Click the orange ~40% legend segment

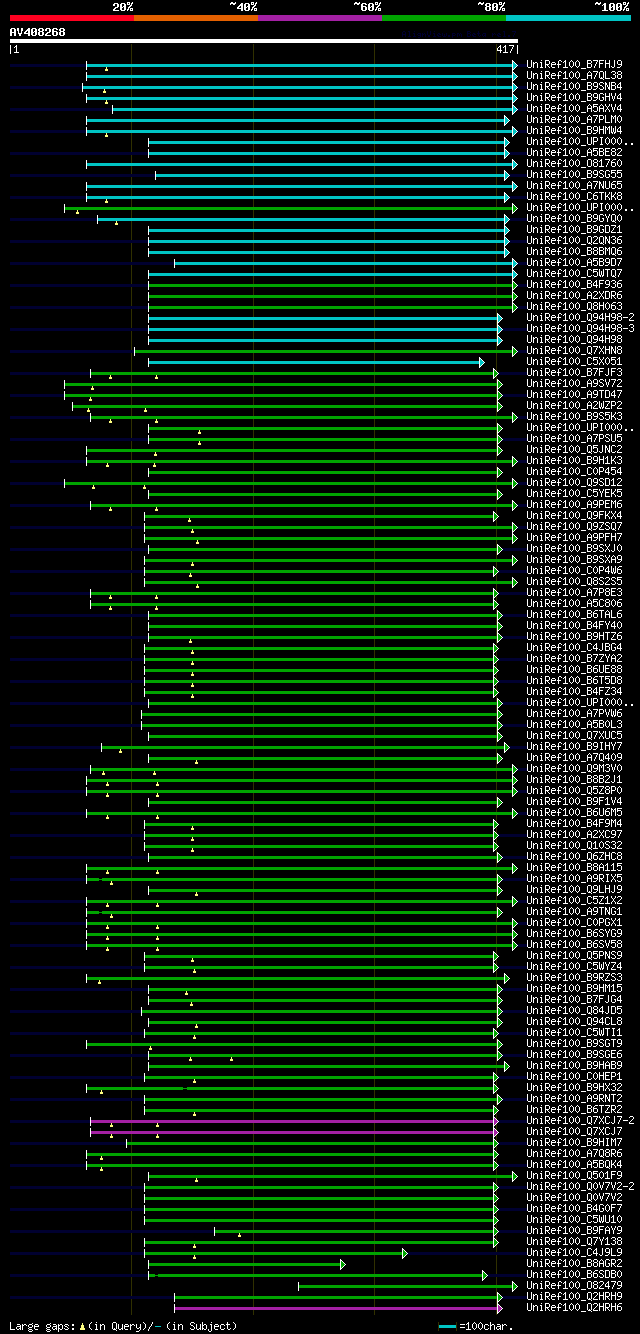195,17
